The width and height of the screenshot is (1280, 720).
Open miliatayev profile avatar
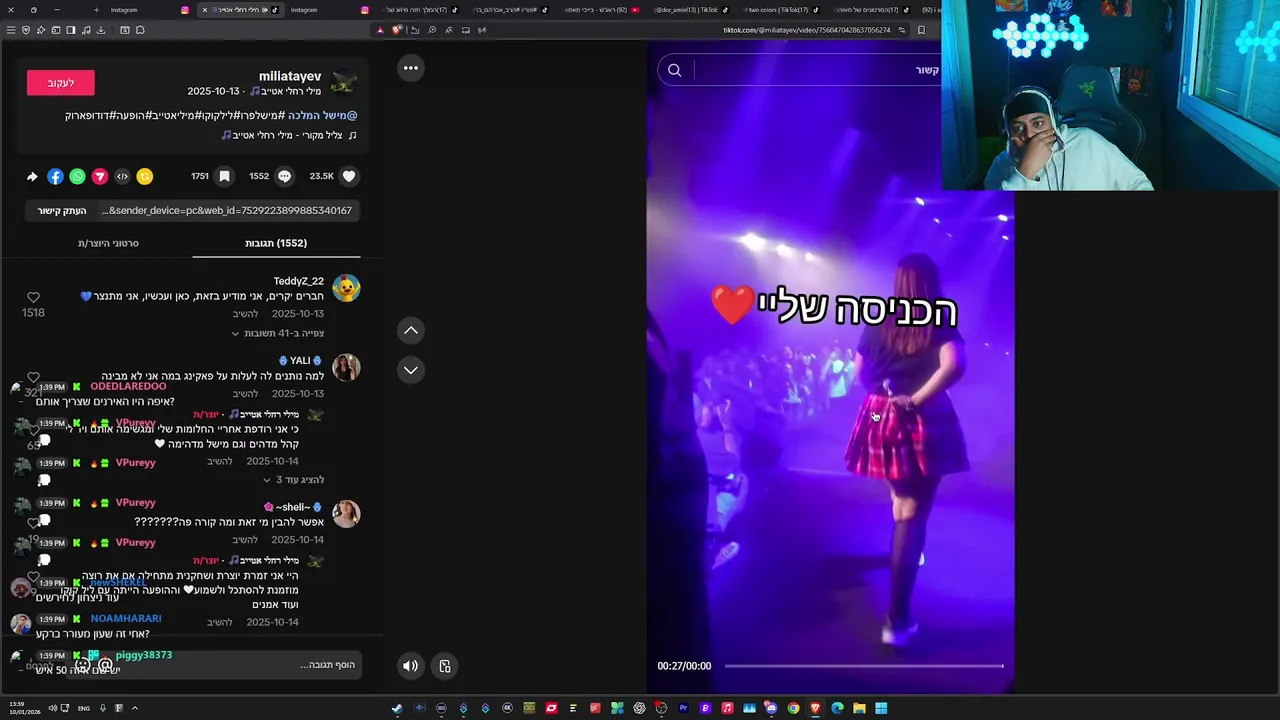click(x=344, y=83)
